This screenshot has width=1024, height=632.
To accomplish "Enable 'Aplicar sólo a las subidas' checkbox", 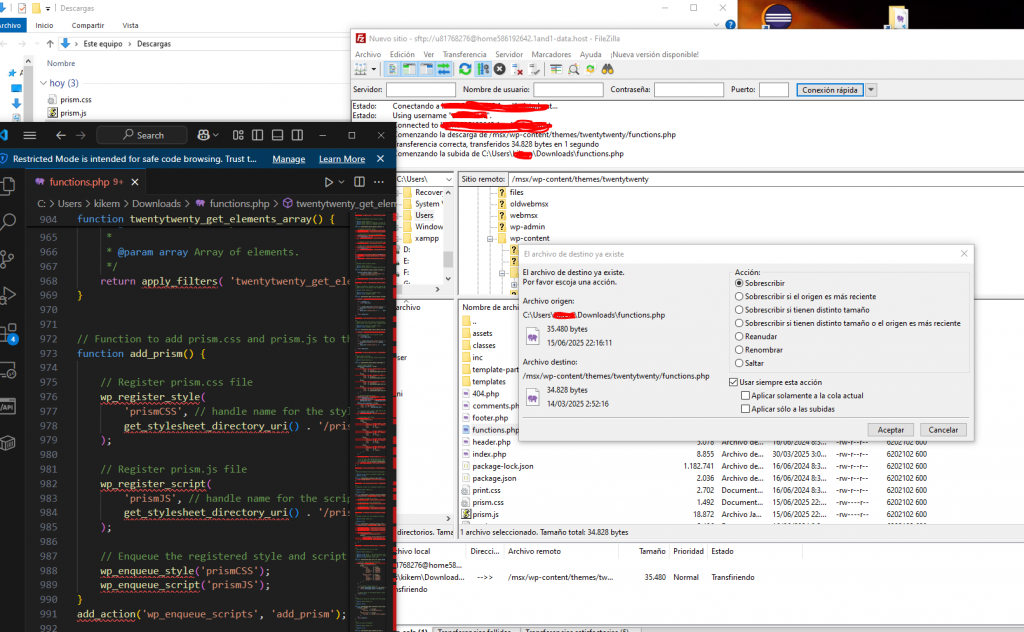I will pos(745,408).
